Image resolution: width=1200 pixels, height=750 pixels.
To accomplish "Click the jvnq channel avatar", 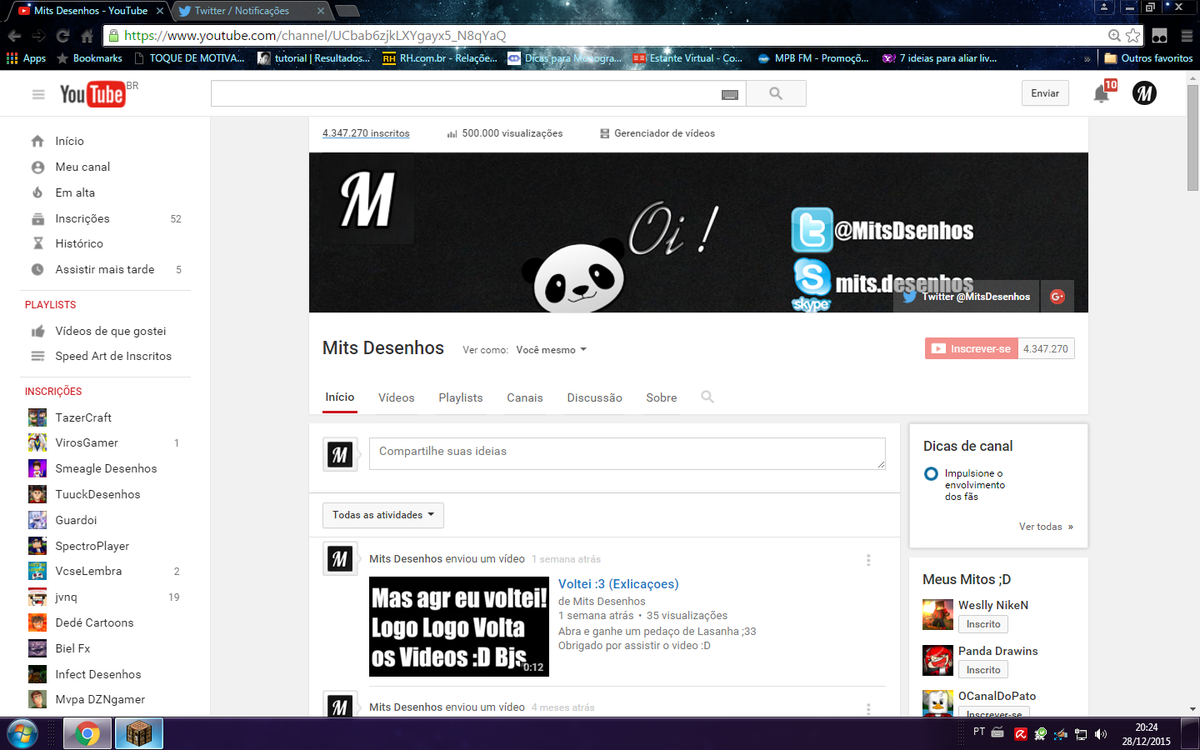I will (37, 597).
